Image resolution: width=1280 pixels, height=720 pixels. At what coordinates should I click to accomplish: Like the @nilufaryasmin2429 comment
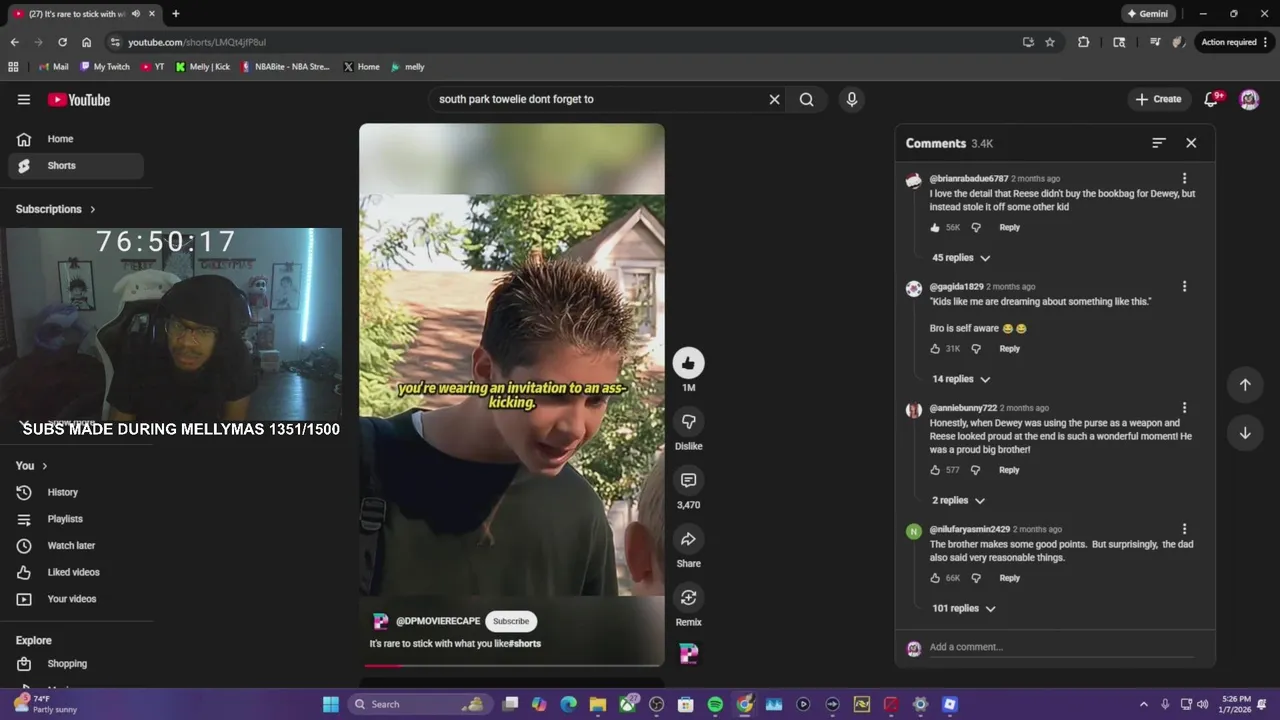click(x=936, y=578)
